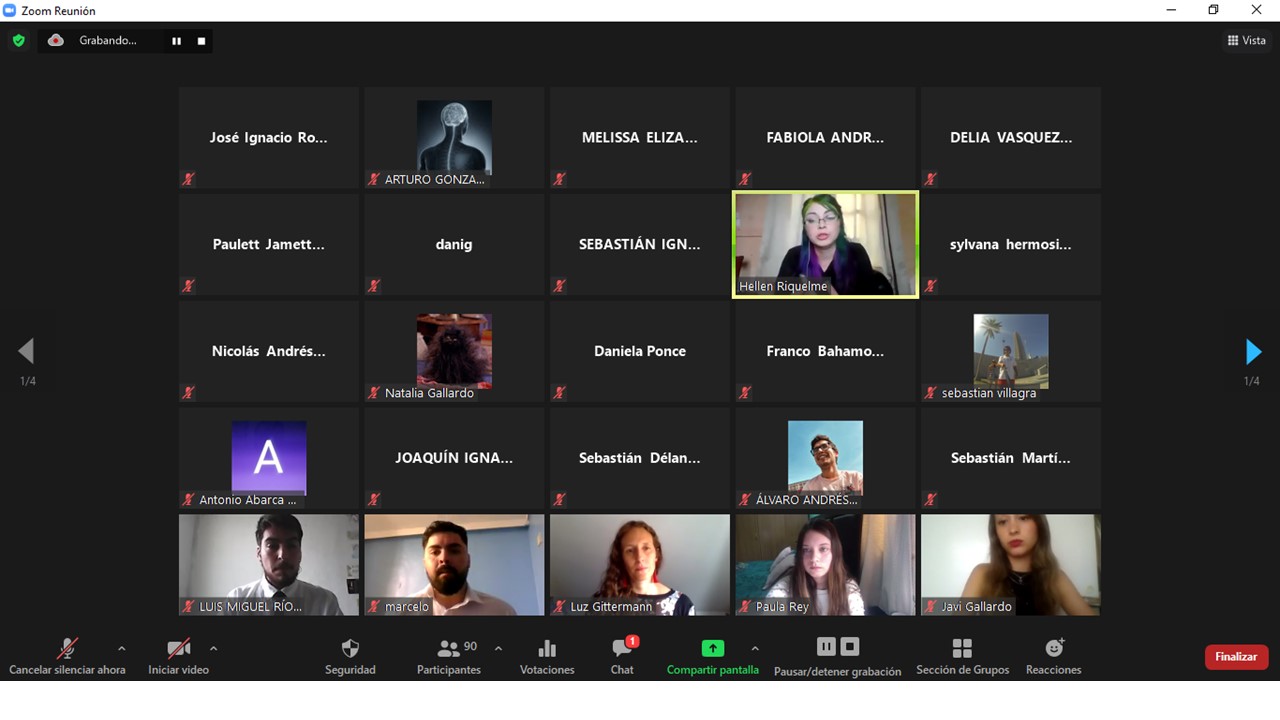This screenshot has height=720, width=1280.
Task: Open the Reacciones emoji menu
Action: 1053,649
